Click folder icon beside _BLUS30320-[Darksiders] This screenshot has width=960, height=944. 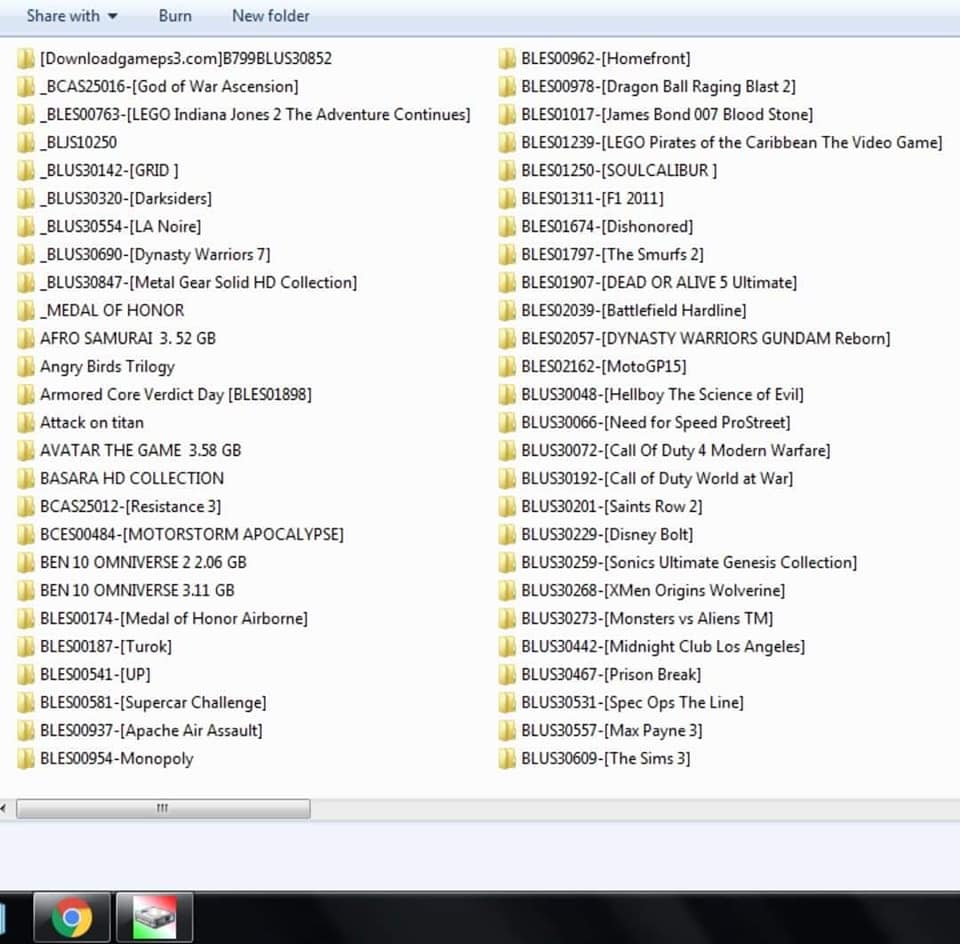point(25,199)
